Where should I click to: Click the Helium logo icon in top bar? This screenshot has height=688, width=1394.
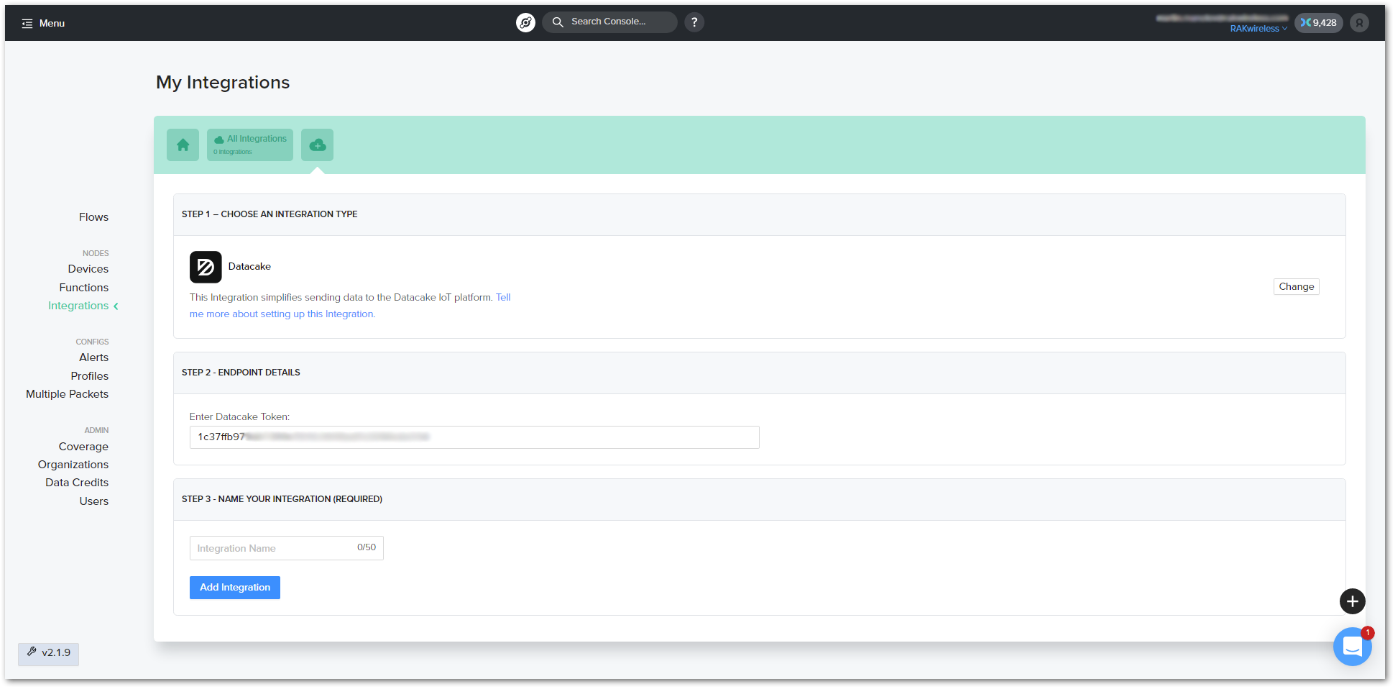(525, 22)
